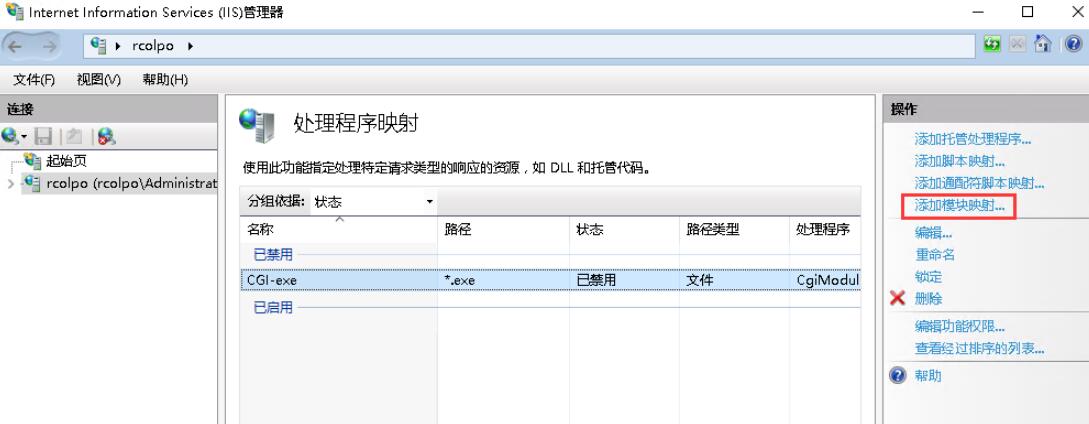The height and width of the screenshot is (424, 1089).
Task: Collapse the 已禁用 group header
Action: (x=273, y=254)
